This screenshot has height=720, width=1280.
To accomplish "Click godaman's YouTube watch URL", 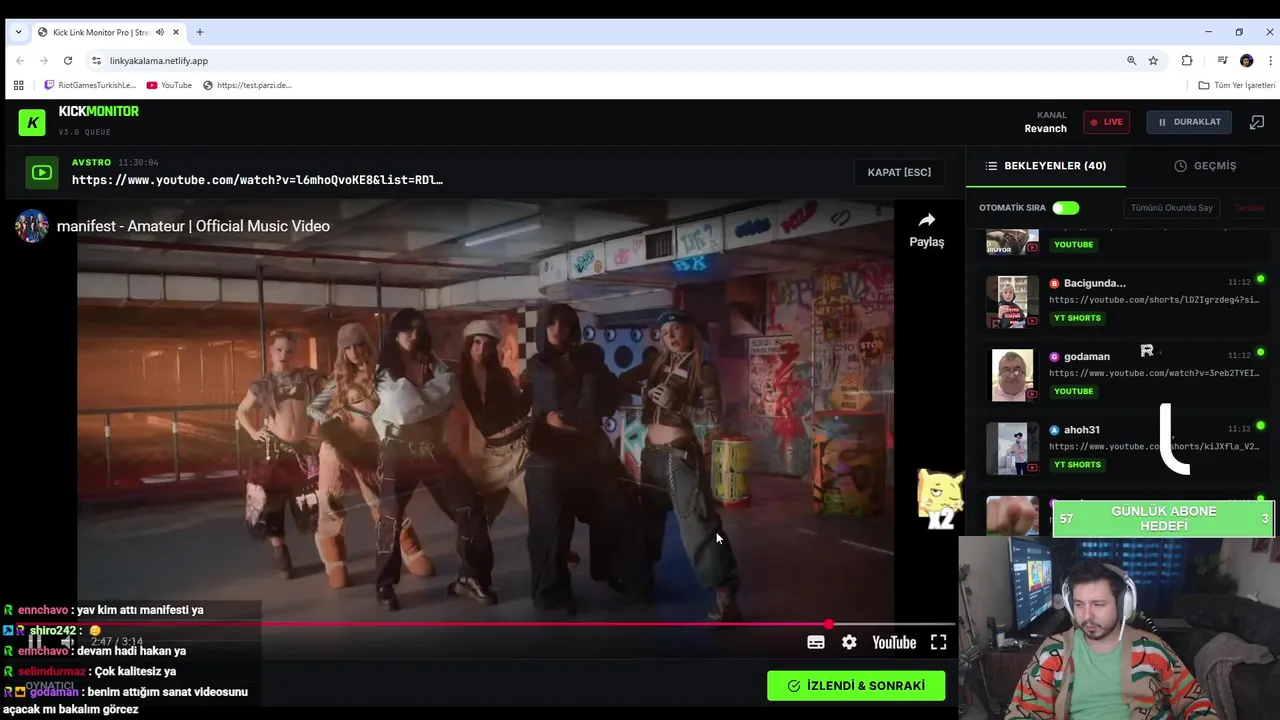I will (x=1154, y=373).
